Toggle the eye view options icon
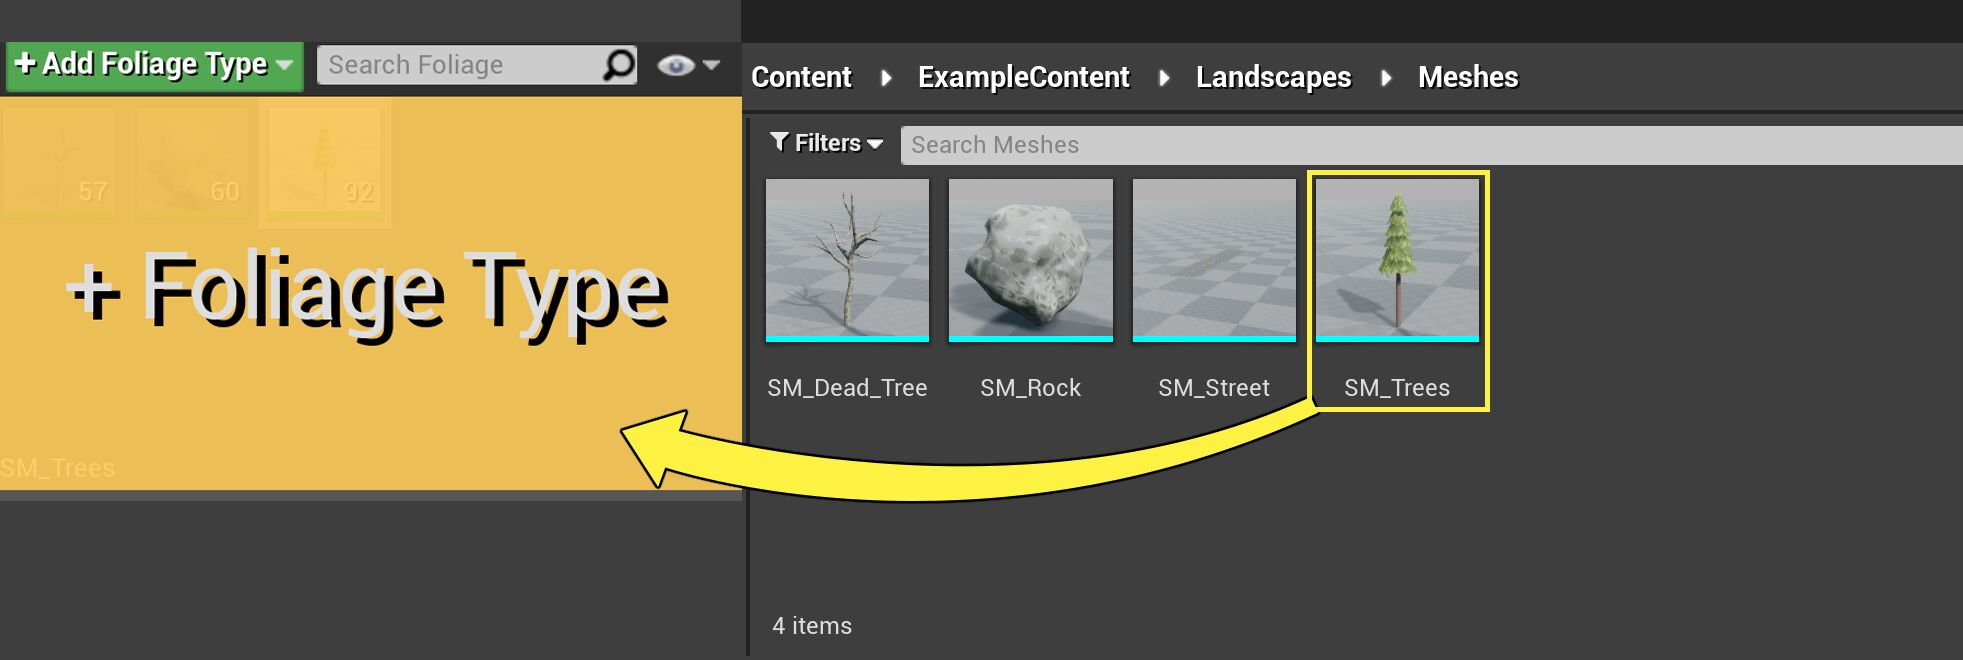1963x660 pixels. (x=675, y=66)
